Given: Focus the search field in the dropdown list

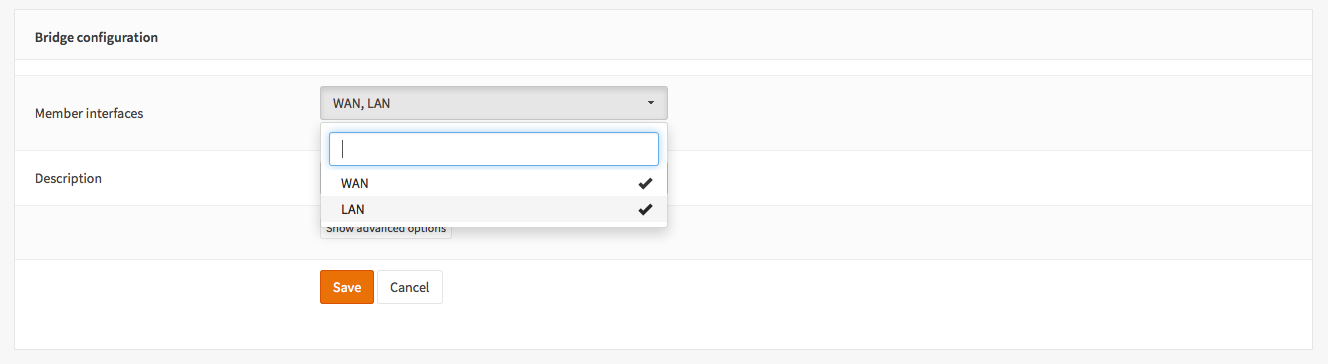Looking at the screenshot, I should coord(494,149).
